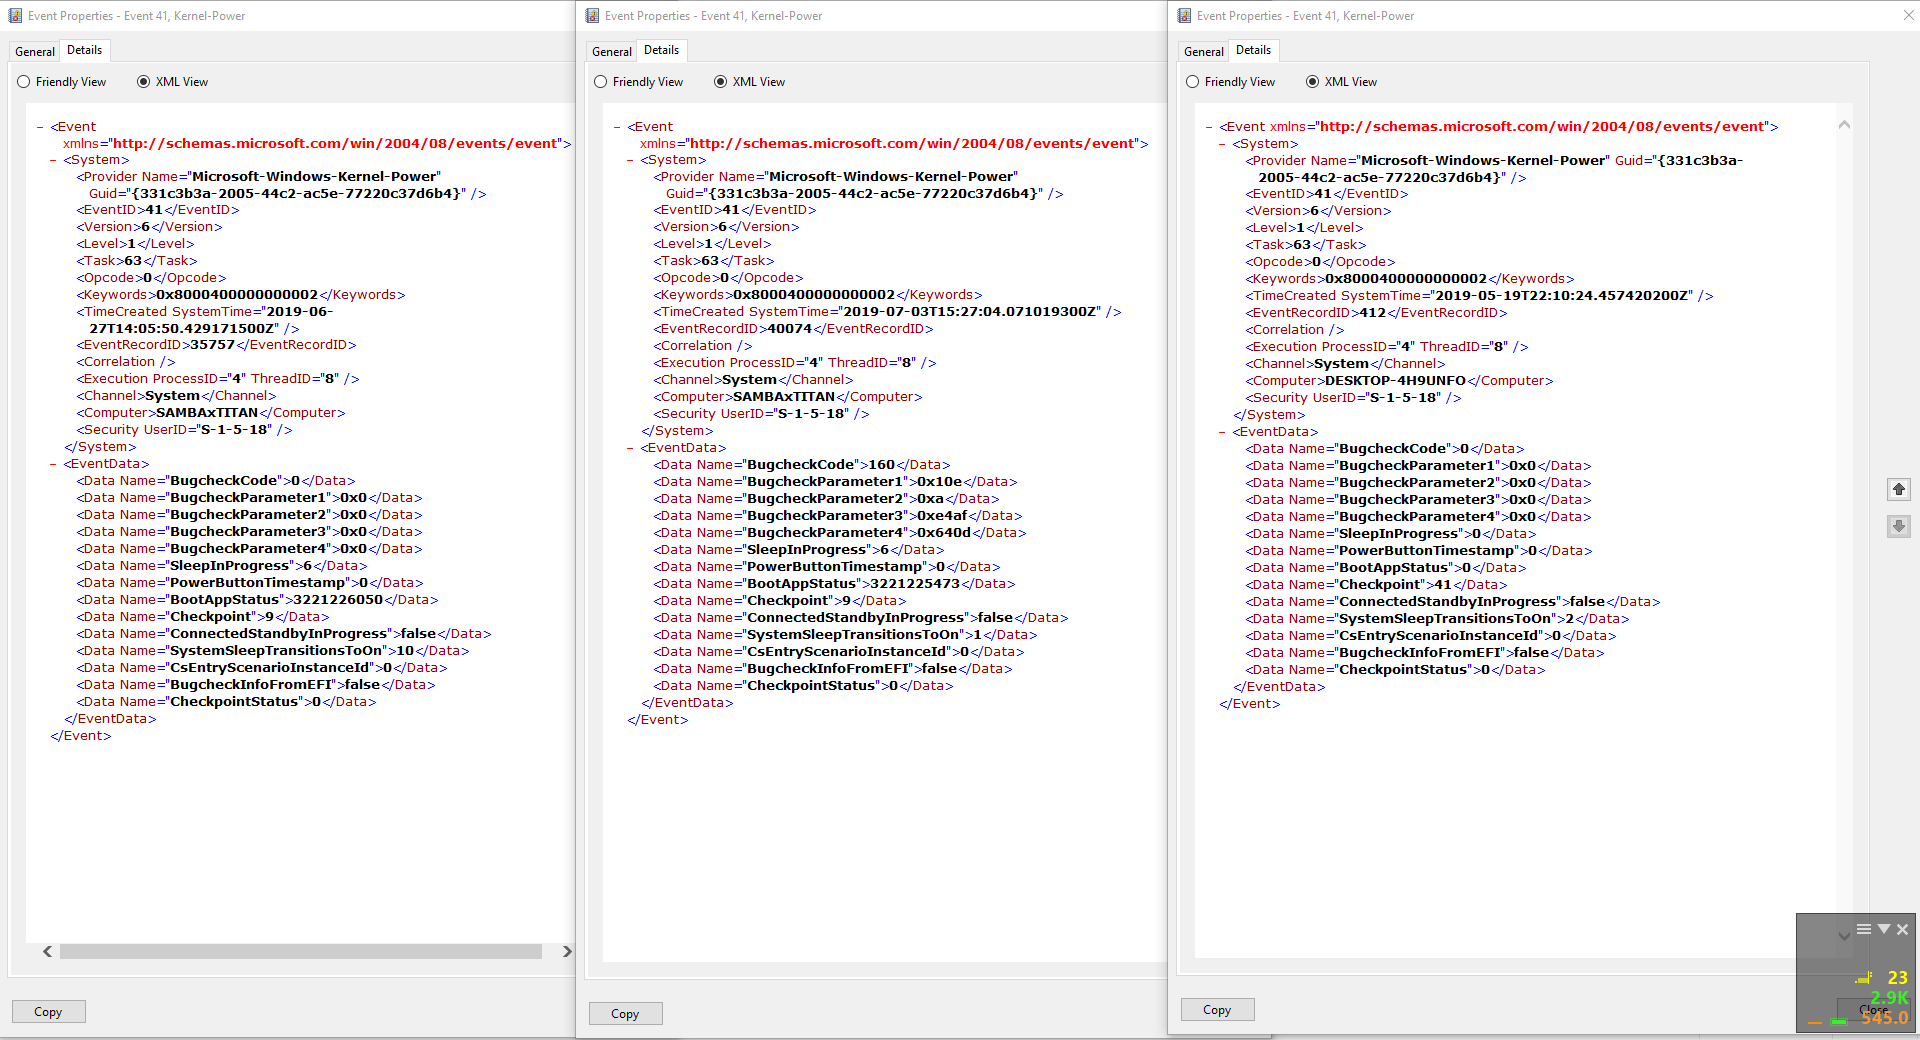Click Copy button in left window
This screenshot has height=1040, width=1920.
[48, 1012]
